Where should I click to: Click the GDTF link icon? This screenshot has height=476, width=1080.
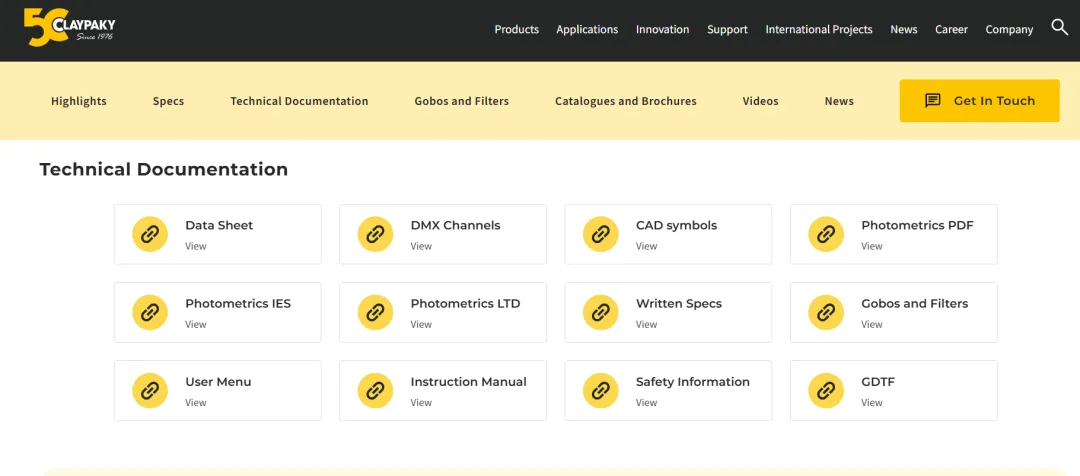pos(826,391)
